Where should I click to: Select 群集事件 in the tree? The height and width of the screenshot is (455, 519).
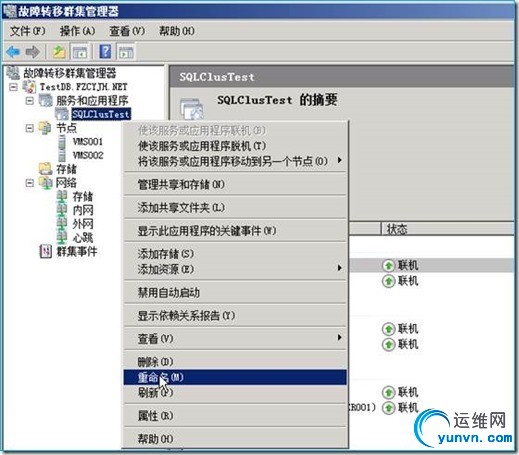tap(77, 251)
